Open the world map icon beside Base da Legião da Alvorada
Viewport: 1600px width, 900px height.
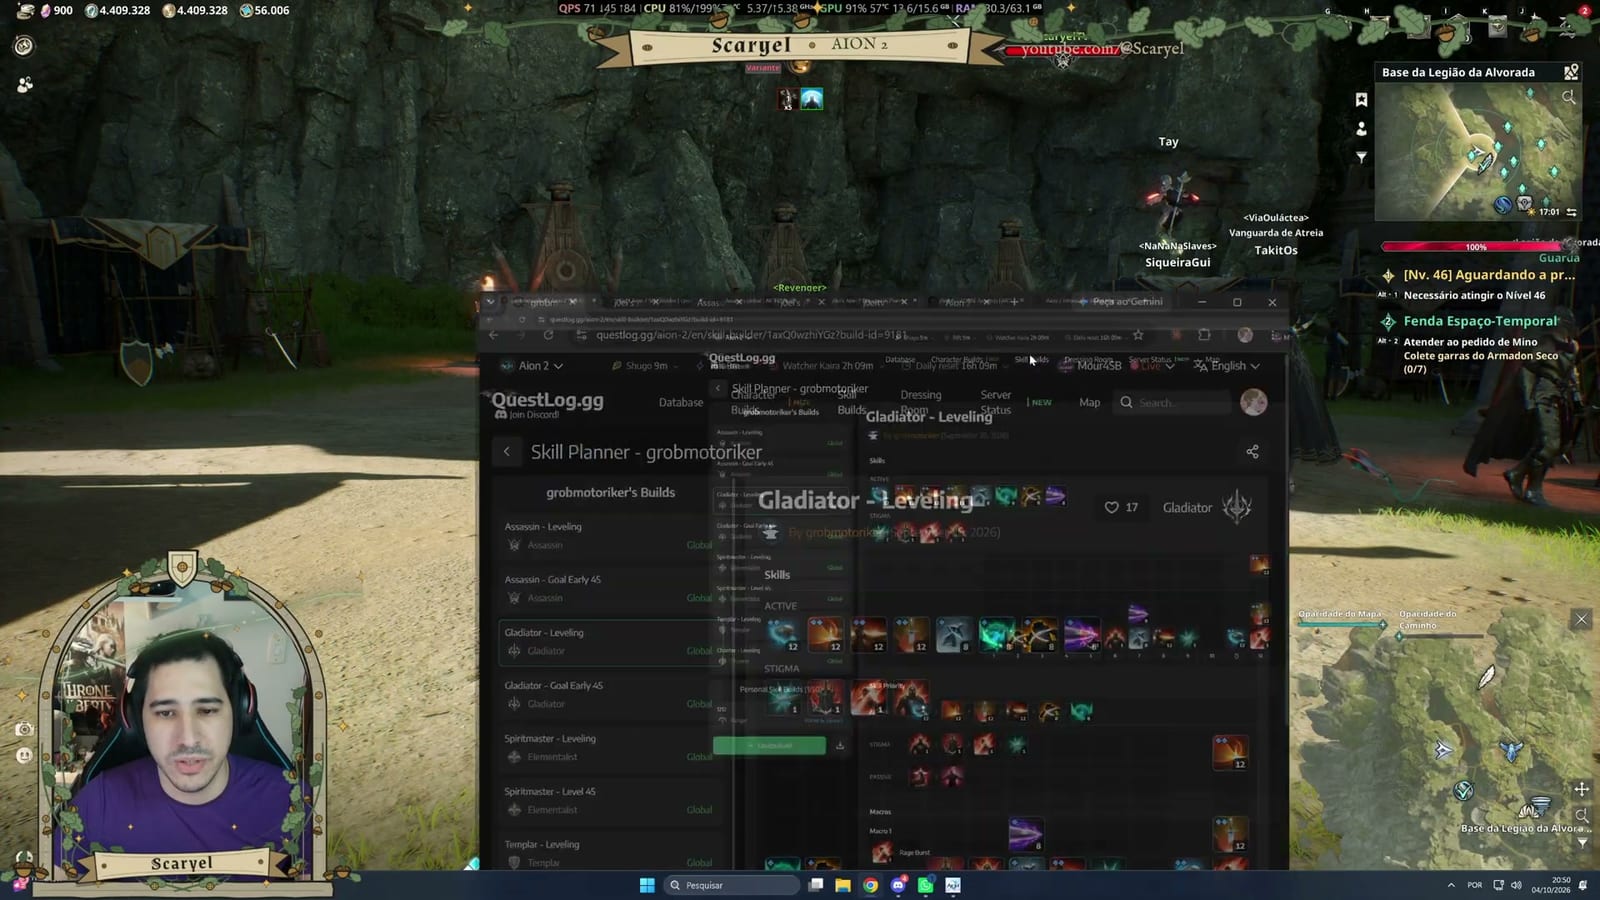pos(1571,72)
